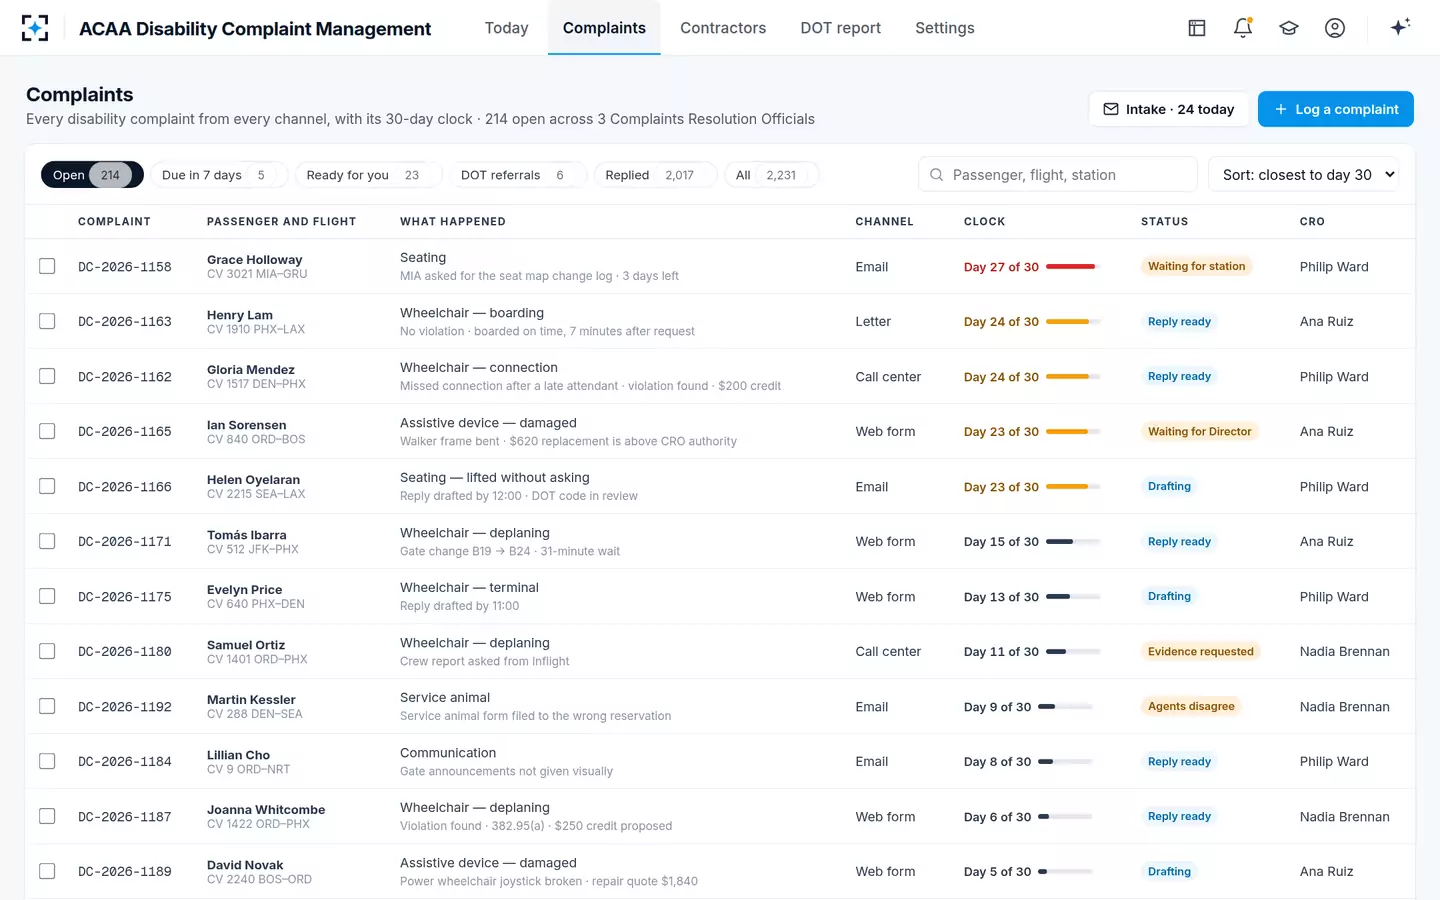Open passenger Joanna Whitcombe
This screenshot has height=900, width=1440.
266,810
